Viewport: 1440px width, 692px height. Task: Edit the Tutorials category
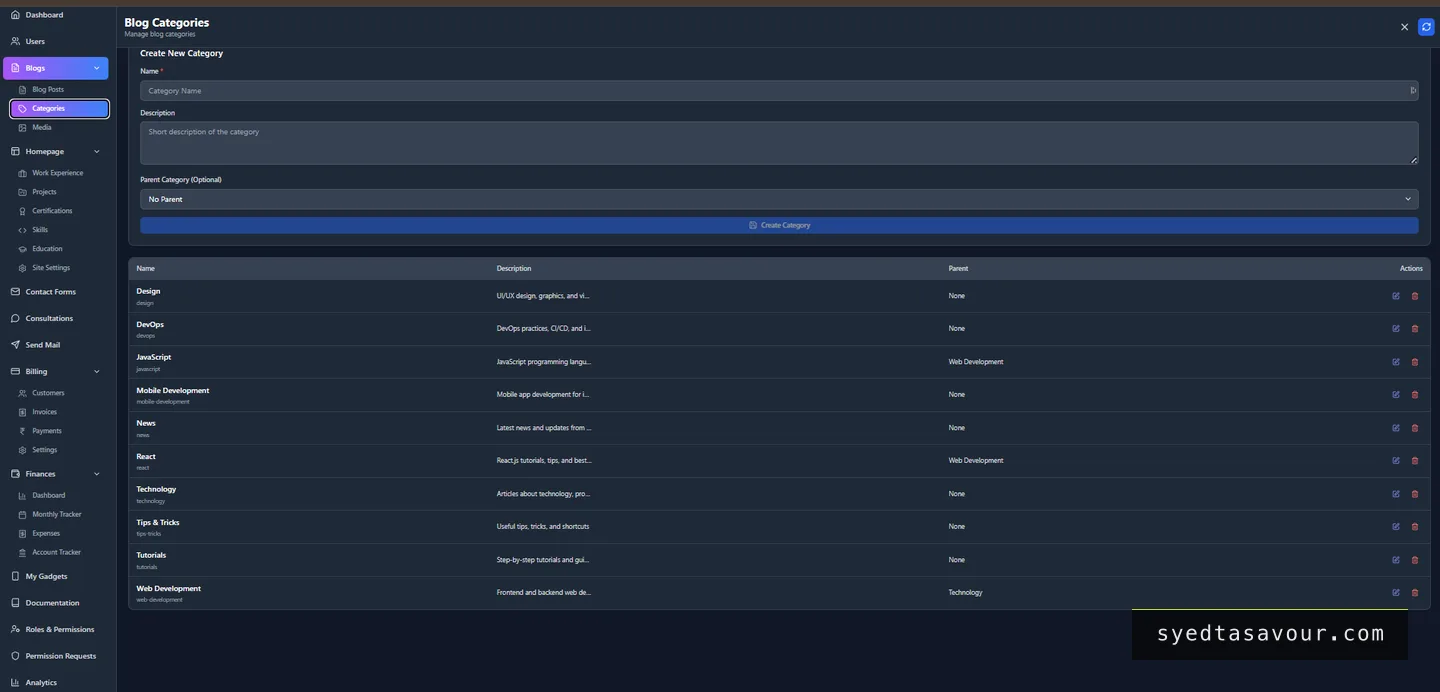1396,560
